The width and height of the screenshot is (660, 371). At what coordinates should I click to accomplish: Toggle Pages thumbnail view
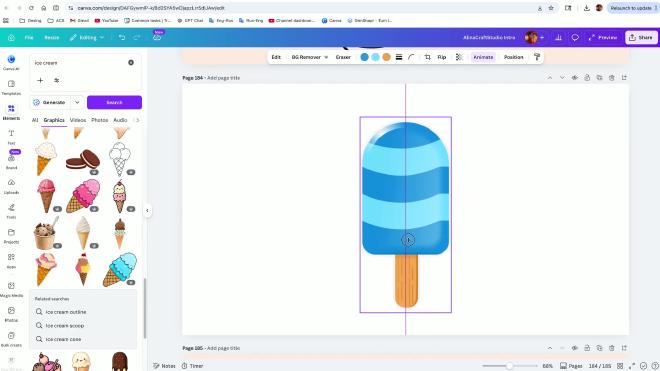point(571,366)
